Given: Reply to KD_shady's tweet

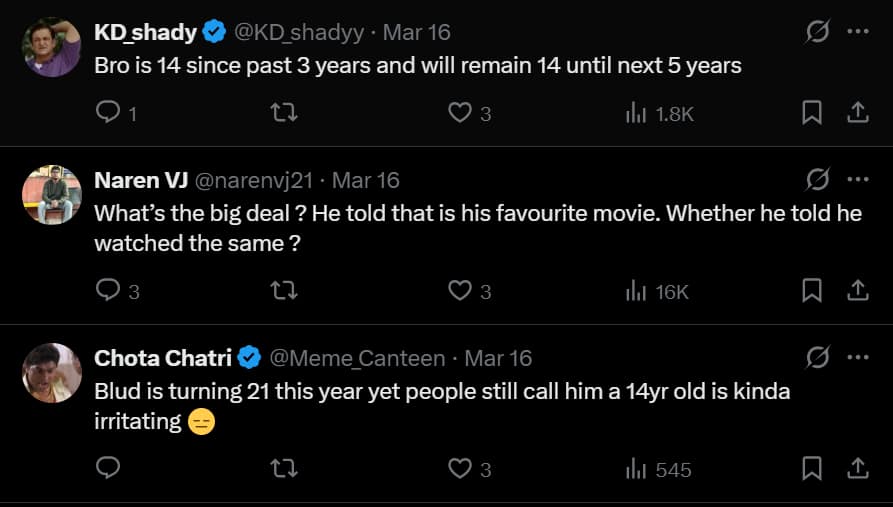Looking at the screenshot, I should pyautogui.click(x=108, y=113).
